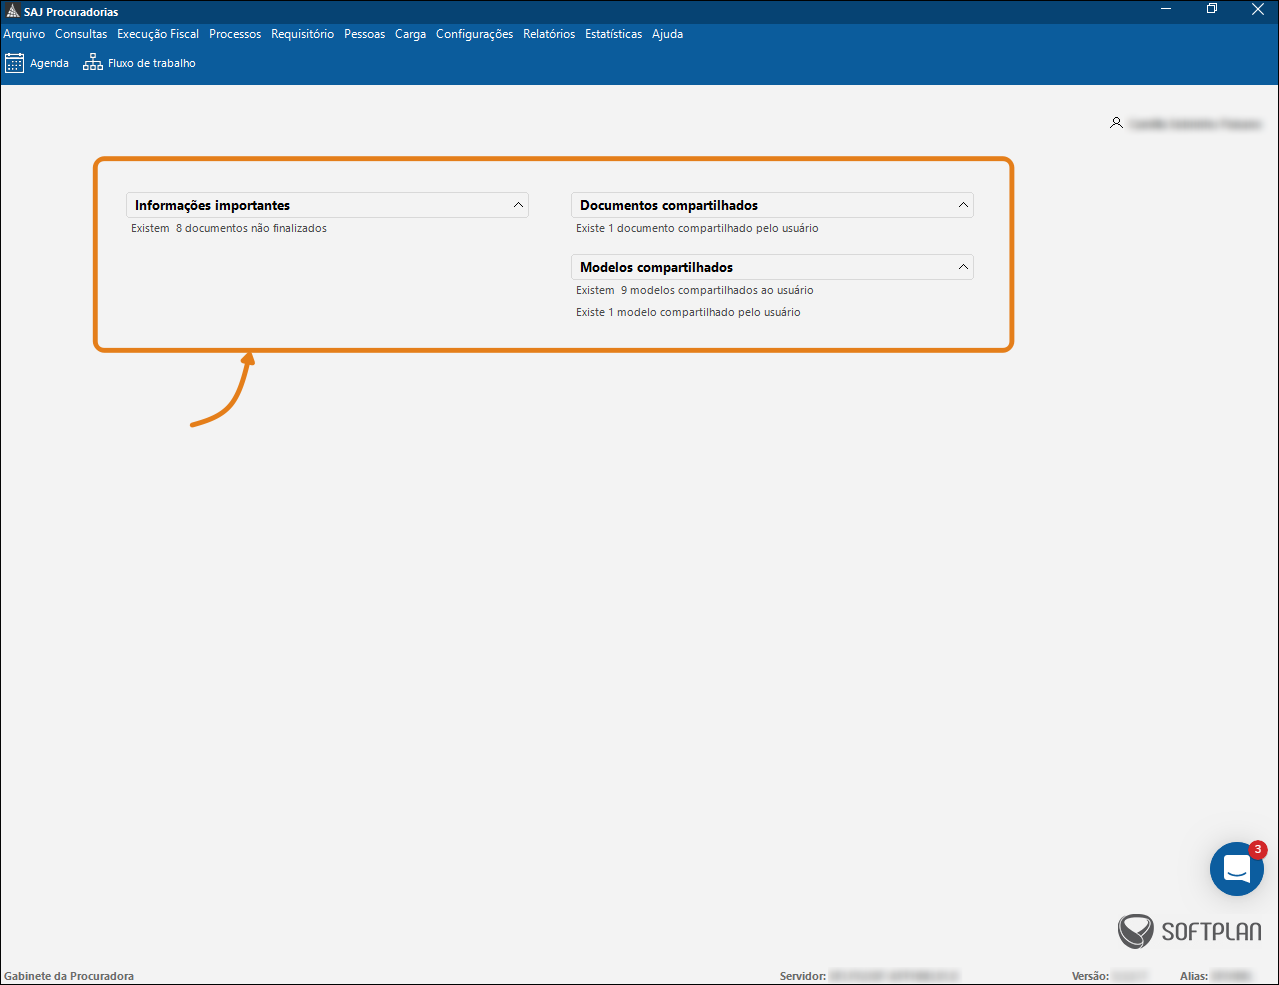Open the Ajuda menu

click(x=667, y=34)
